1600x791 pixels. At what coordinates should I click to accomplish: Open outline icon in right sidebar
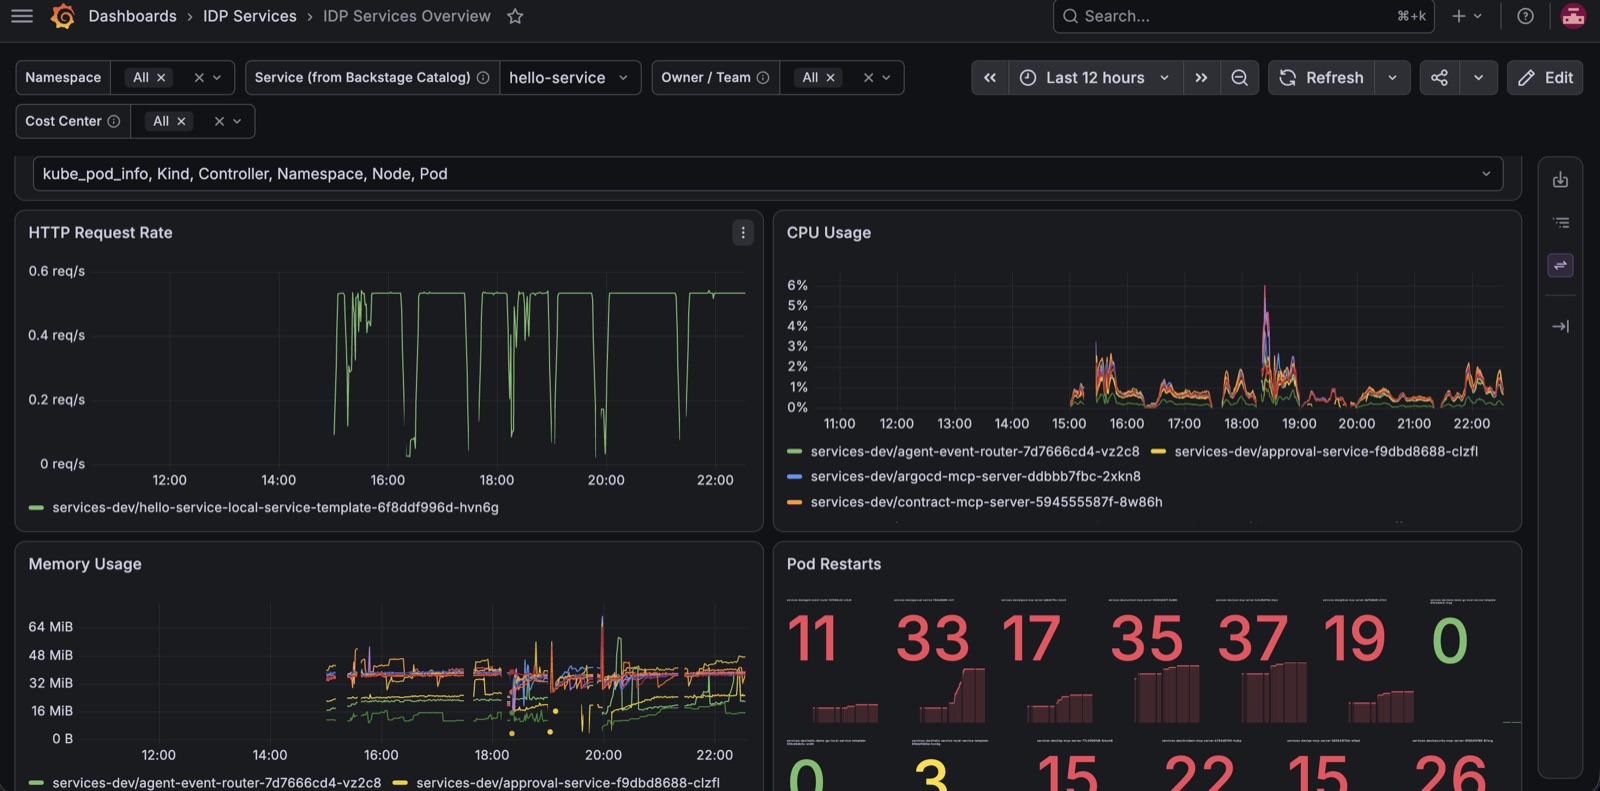click(1560, 223)
